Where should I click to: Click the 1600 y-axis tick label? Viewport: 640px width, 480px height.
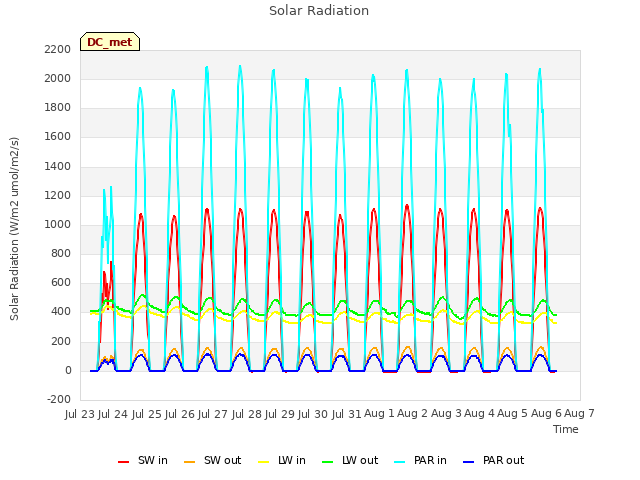point(58,137)
